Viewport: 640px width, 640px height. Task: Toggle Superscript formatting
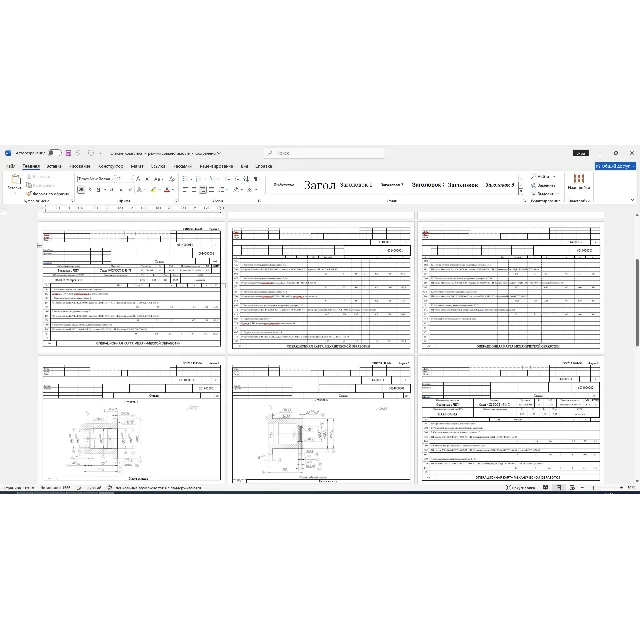tap(130, 190)
